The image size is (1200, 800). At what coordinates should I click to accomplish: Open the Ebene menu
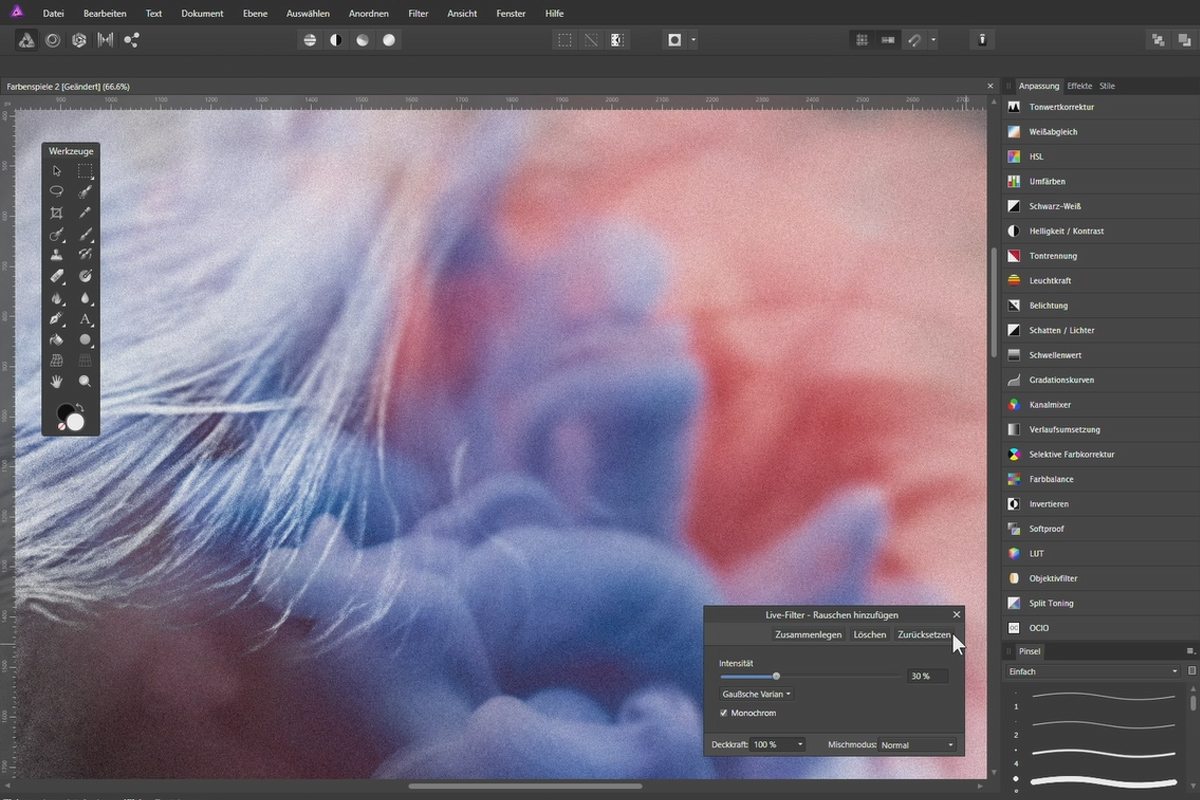tap(256, 14)
